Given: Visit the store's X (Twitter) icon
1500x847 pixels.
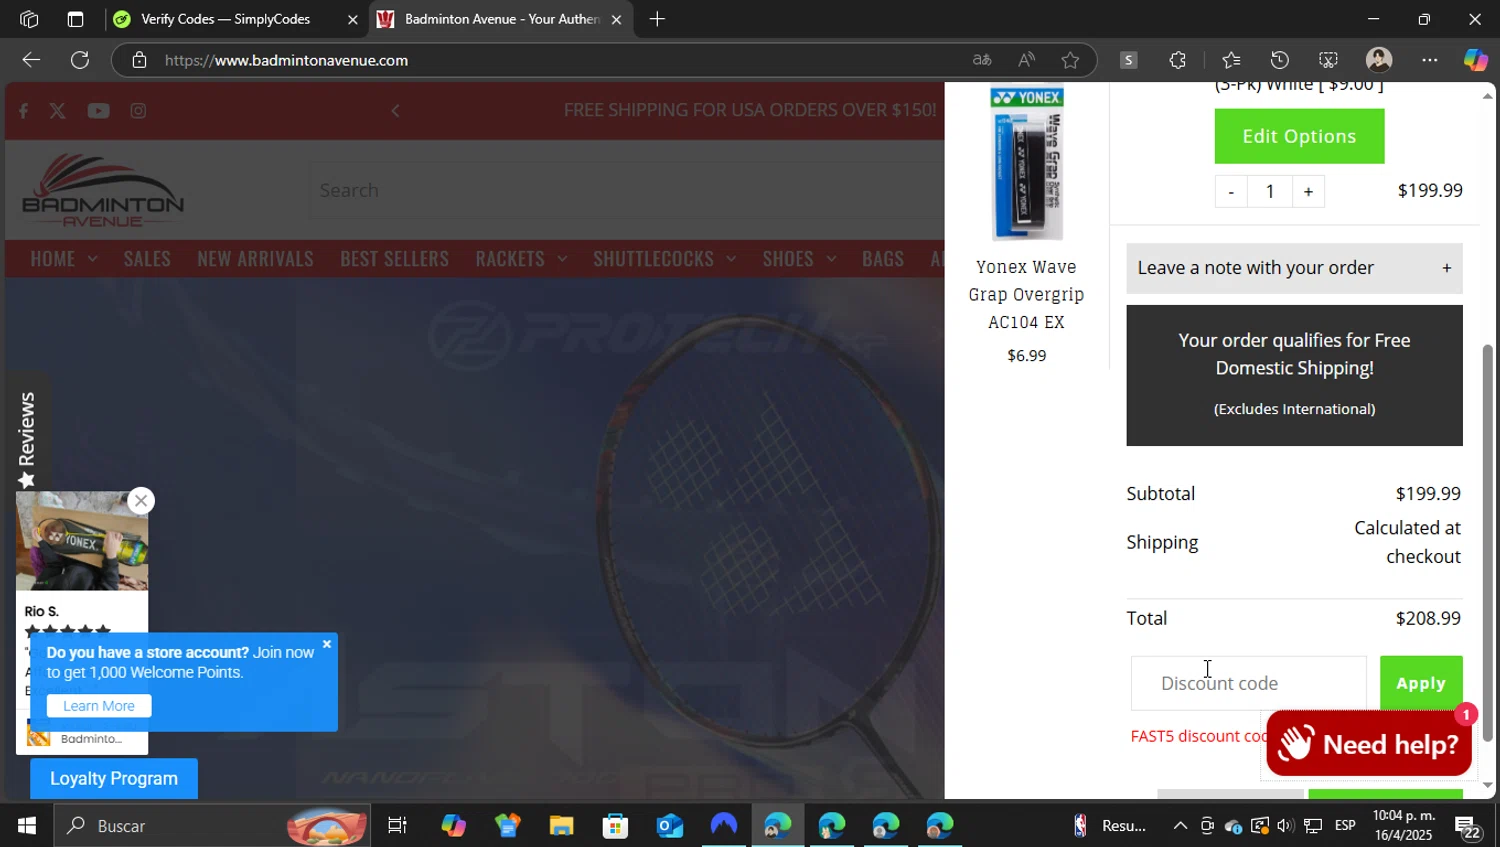Looking at the screenshot, I should tap(58, 111).
